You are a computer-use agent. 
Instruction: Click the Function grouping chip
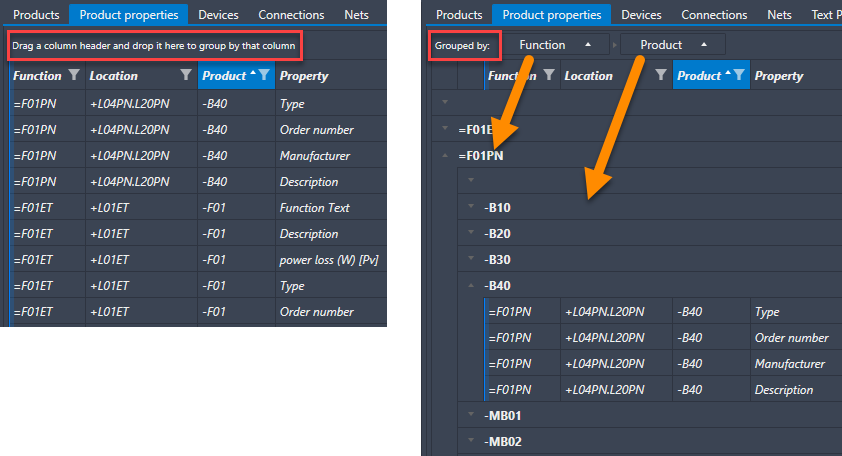click(x=543, y=45)
